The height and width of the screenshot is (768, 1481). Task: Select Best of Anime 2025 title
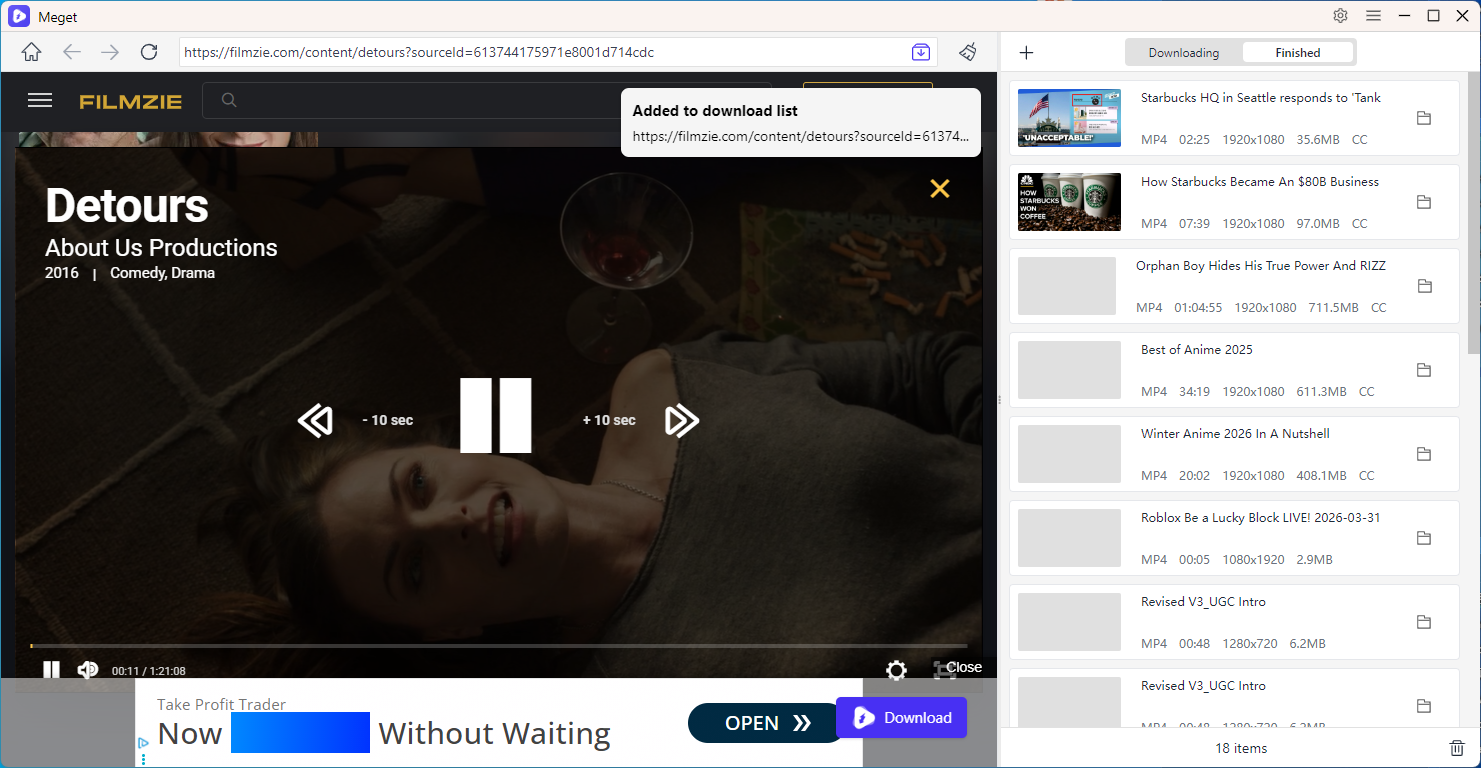click(1197, 350)
